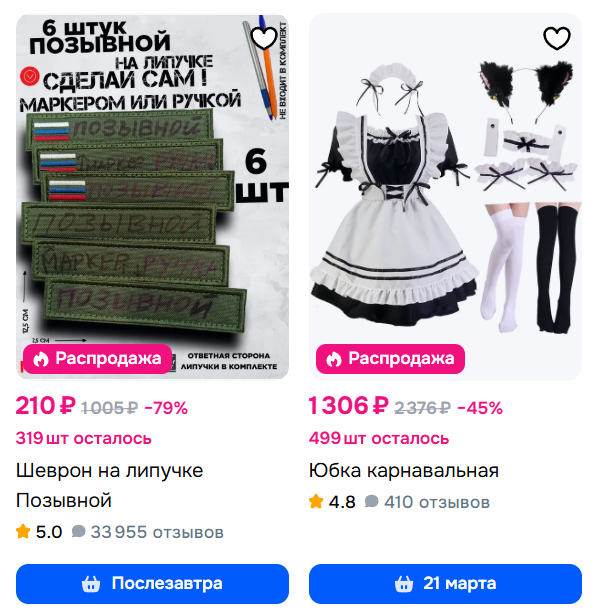The image size is (596, 614).
Task: Add chevron patch to cart, Послезавтра delivery
Action: [x=152, y=584]
